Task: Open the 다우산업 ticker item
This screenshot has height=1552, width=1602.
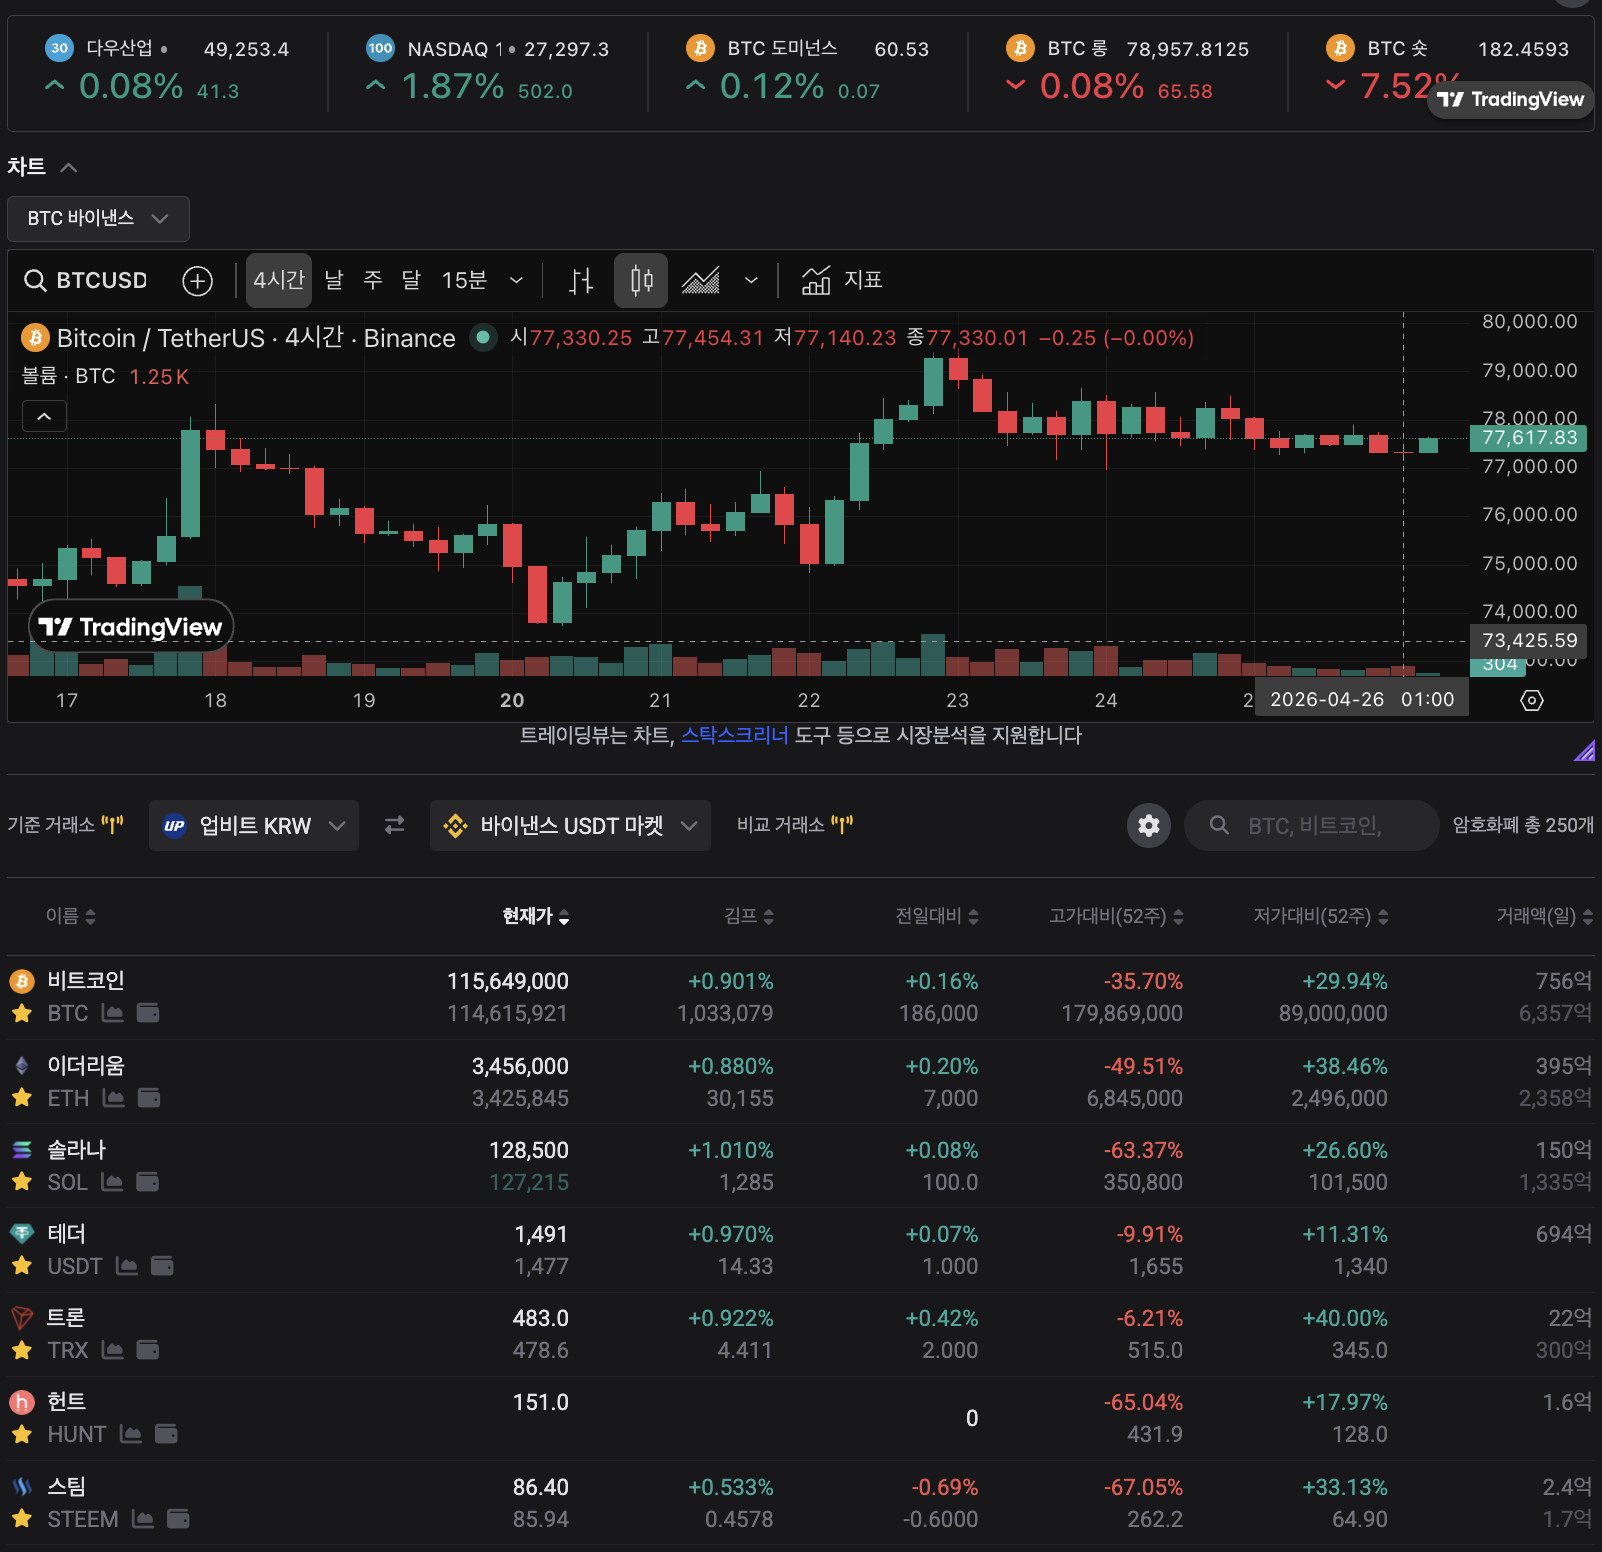Action: [168, 69]
